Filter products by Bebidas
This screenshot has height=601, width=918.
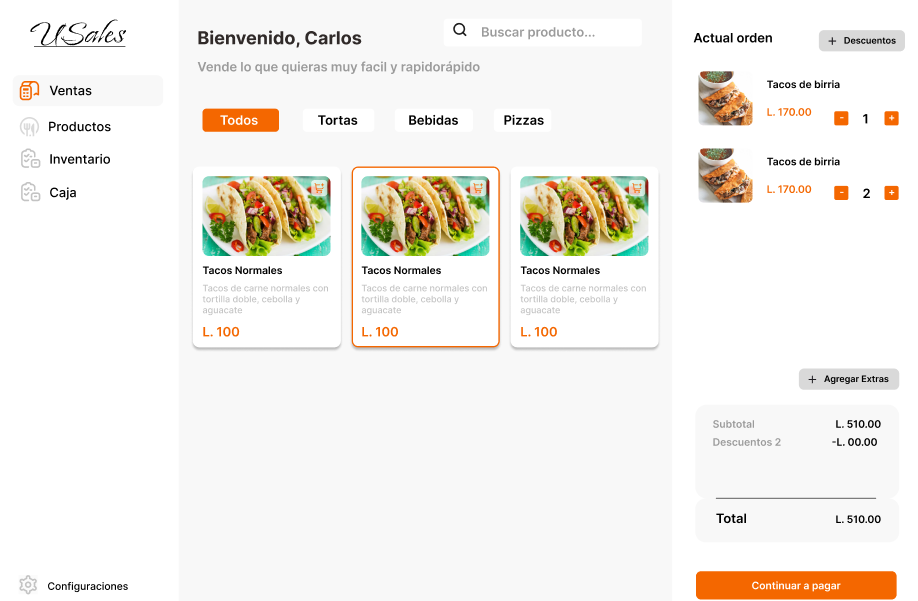(433, 121)
